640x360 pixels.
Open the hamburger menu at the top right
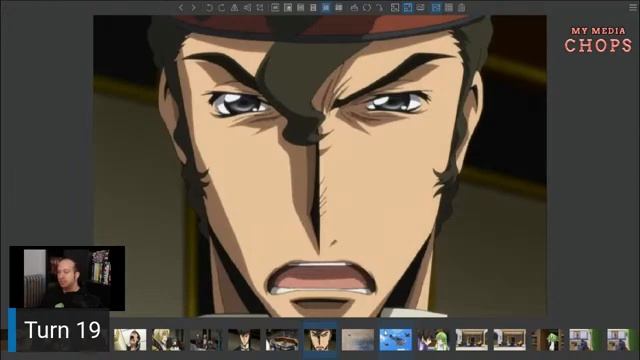(633, 8)
